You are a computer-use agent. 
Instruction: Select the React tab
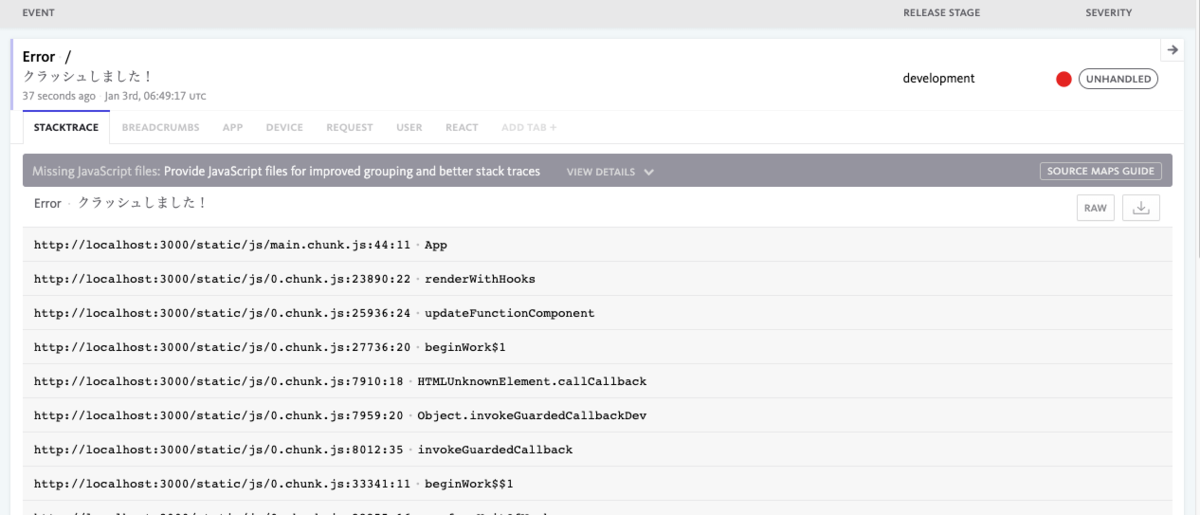462,128
